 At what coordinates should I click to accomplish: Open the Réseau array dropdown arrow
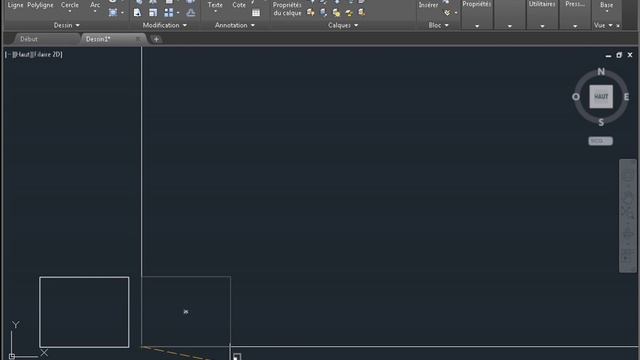(178, 13)
